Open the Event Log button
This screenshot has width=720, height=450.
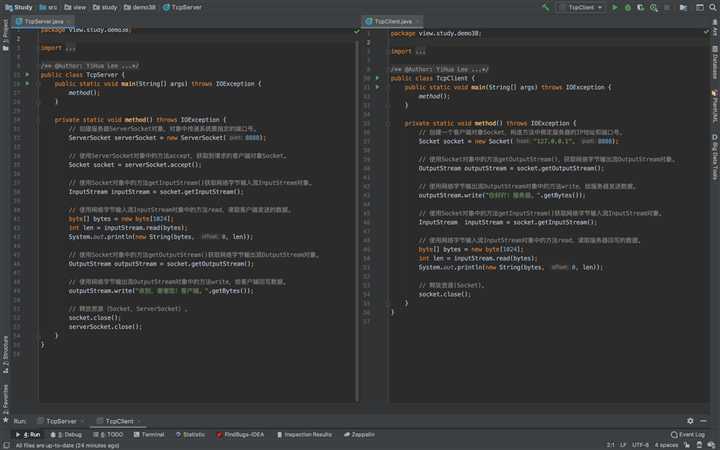tap(687, 434)
